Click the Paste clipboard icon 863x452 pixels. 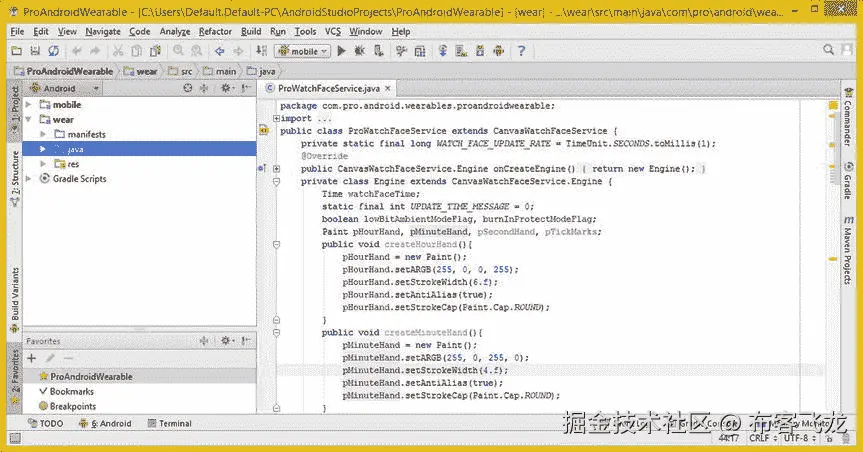[155, 51]
